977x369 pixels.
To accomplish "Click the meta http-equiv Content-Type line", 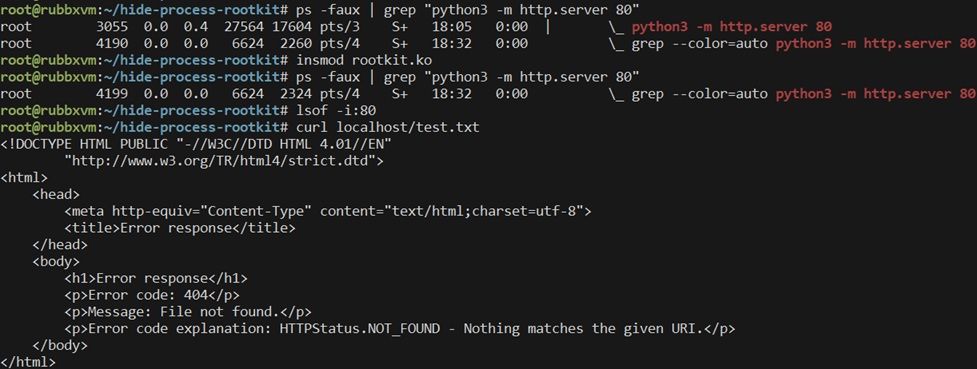I will (327, 211).
